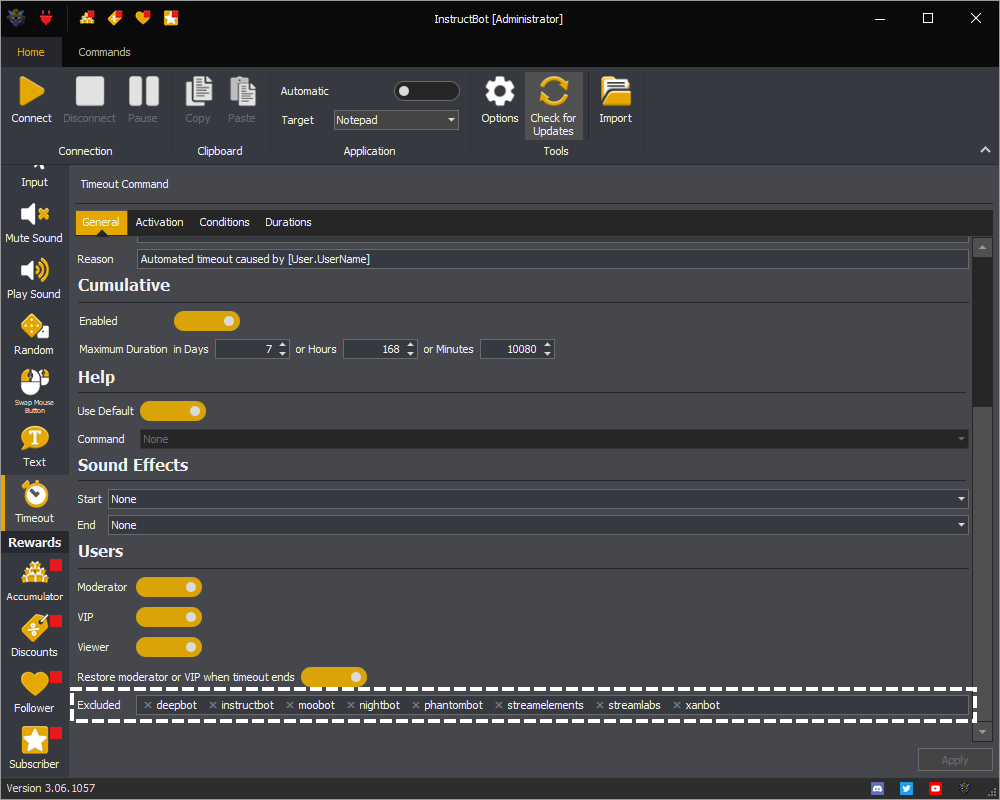The height and width of the screenshot is (800, 1000).
Task: Click star subscriber icon in title bar
Action: coord(171,18)
